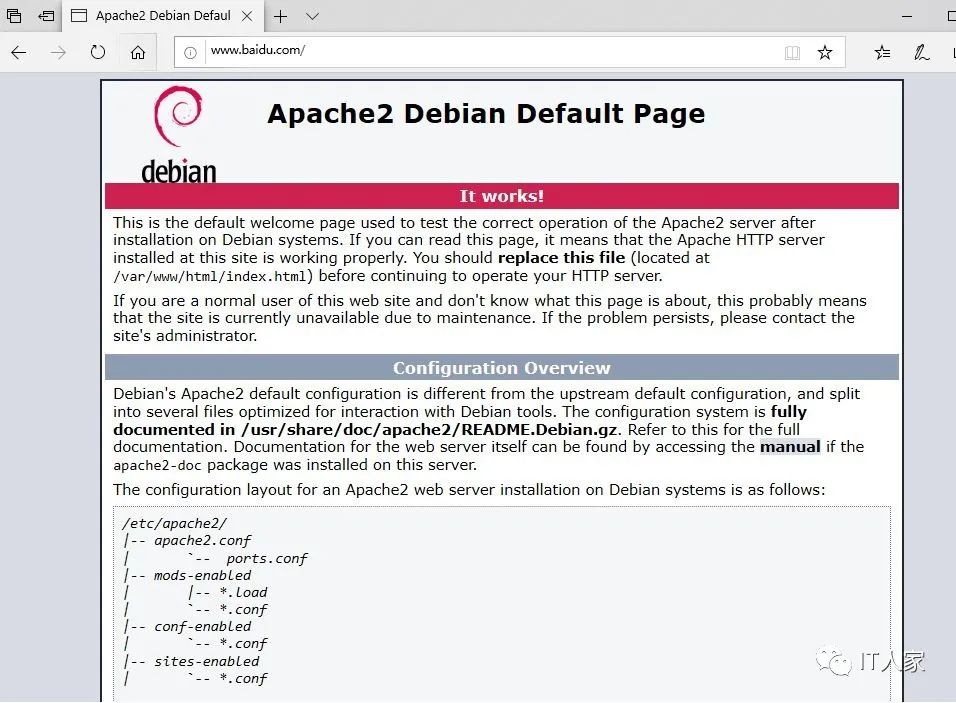The height and width of the screenshot is (703, 956).
Task: Click the browser Back arrow
Action: [19, 52]
